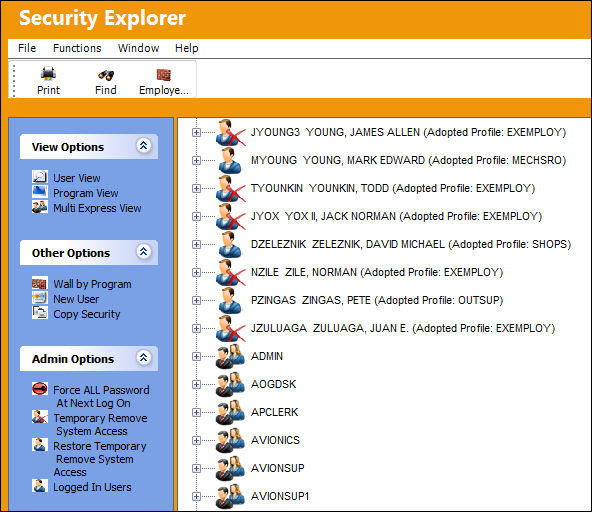Click the Logged In Users icon
This screenshot has height=512, width=592.
(x=40, y=486)
